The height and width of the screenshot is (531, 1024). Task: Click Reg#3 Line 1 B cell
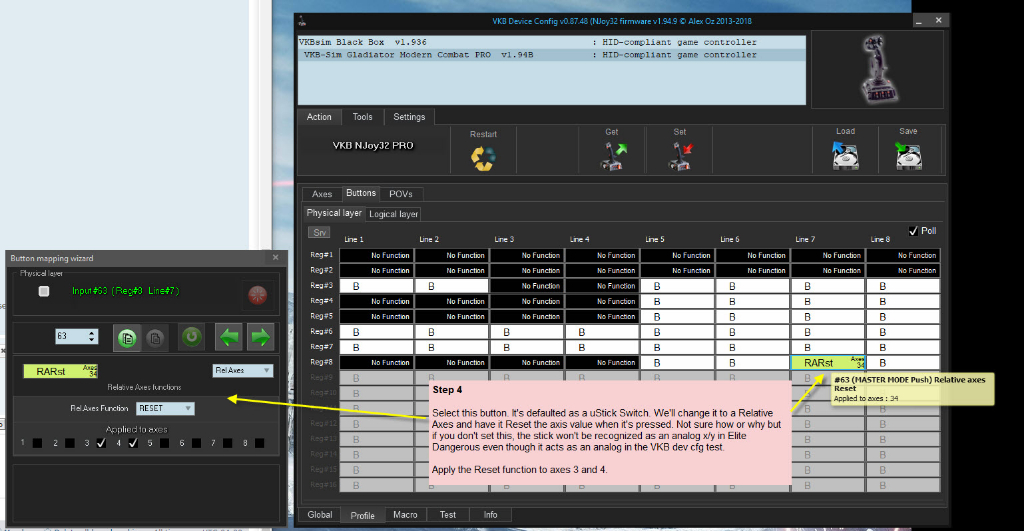click(x=376, y=286)
